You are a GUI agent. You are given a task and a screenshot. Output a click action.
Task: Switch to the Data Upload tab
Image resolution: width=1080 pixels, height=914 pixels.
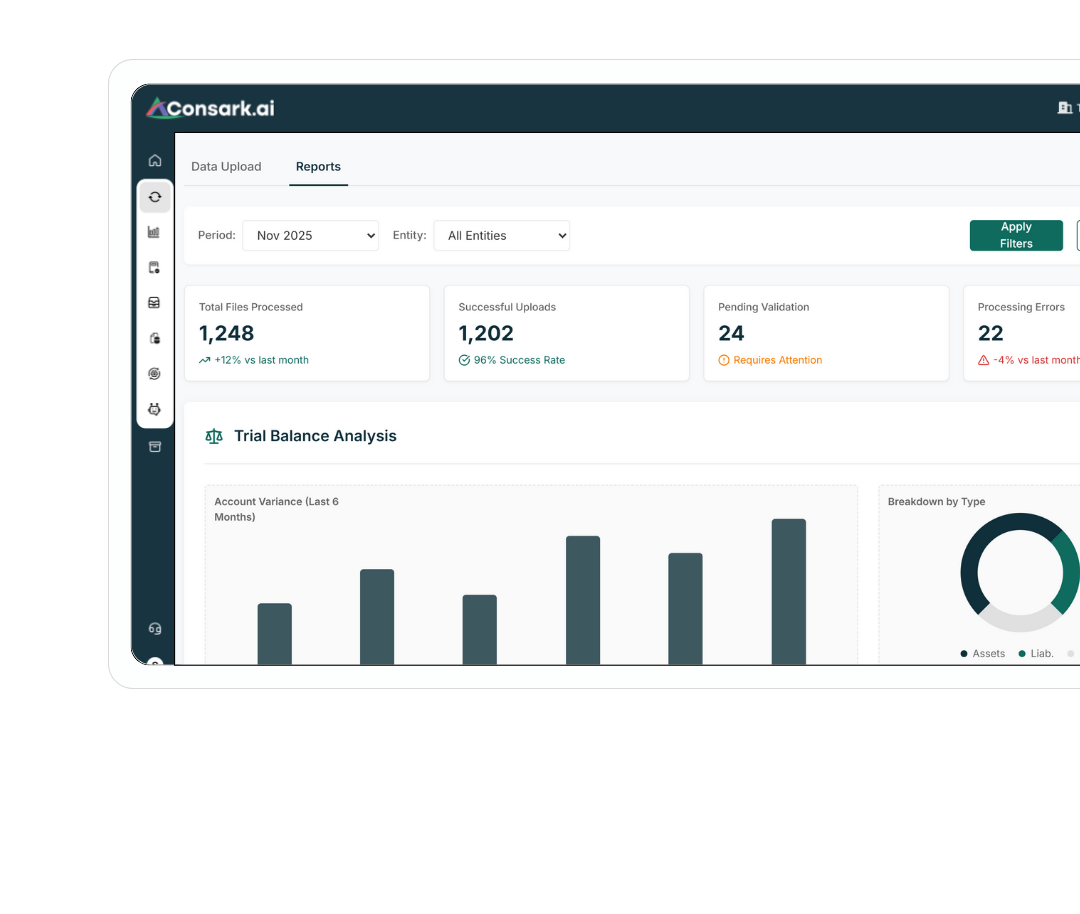(x=226, y=167)
